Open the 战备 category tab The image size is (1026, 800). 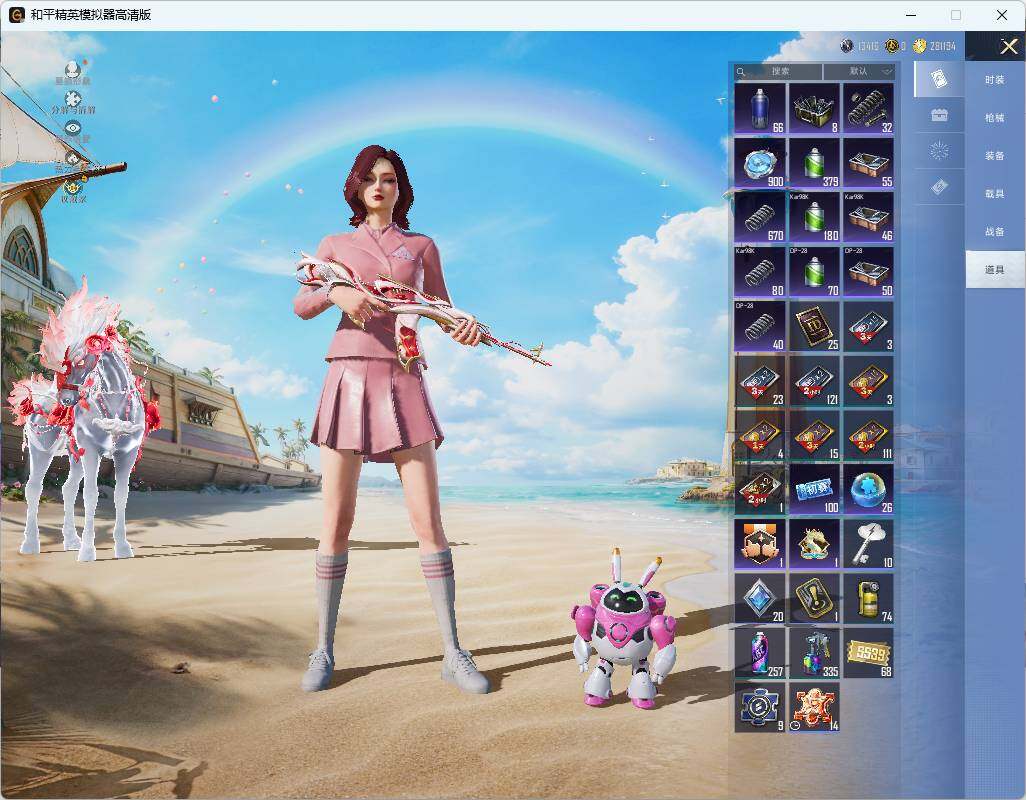[x=995, y=232]
